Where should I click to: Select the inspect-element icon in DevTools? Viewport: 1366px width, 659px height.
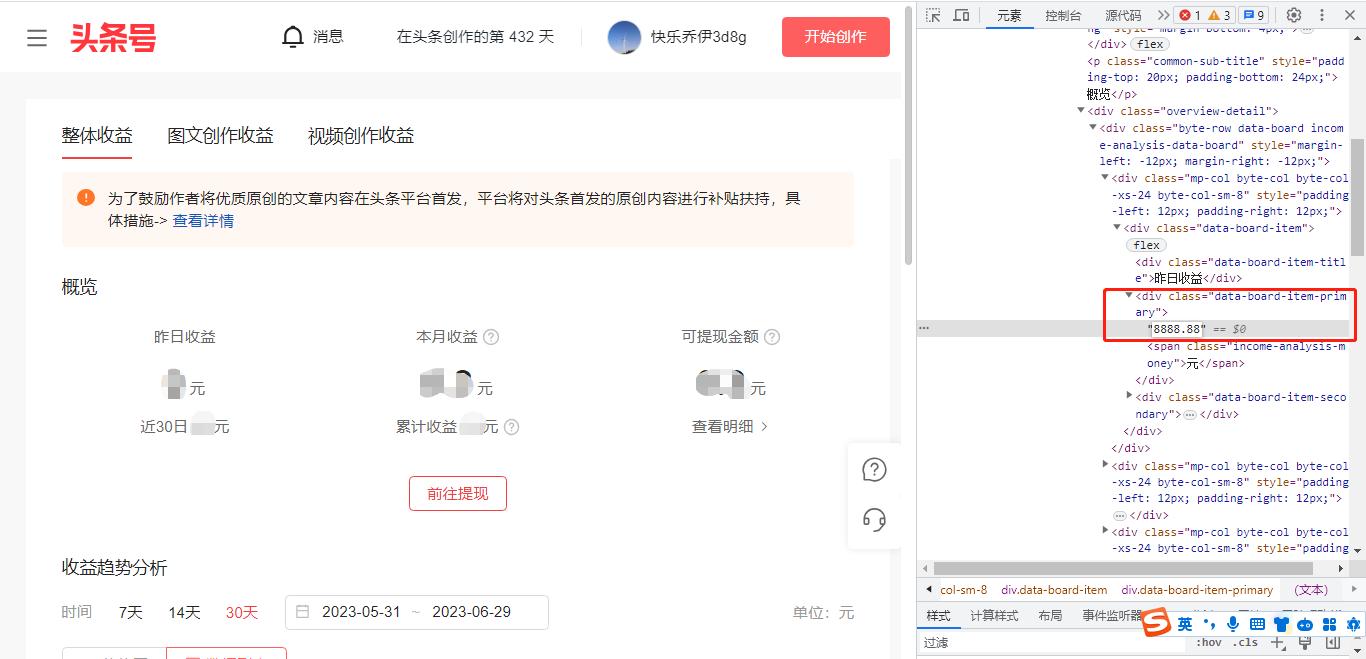coord(933,14)
